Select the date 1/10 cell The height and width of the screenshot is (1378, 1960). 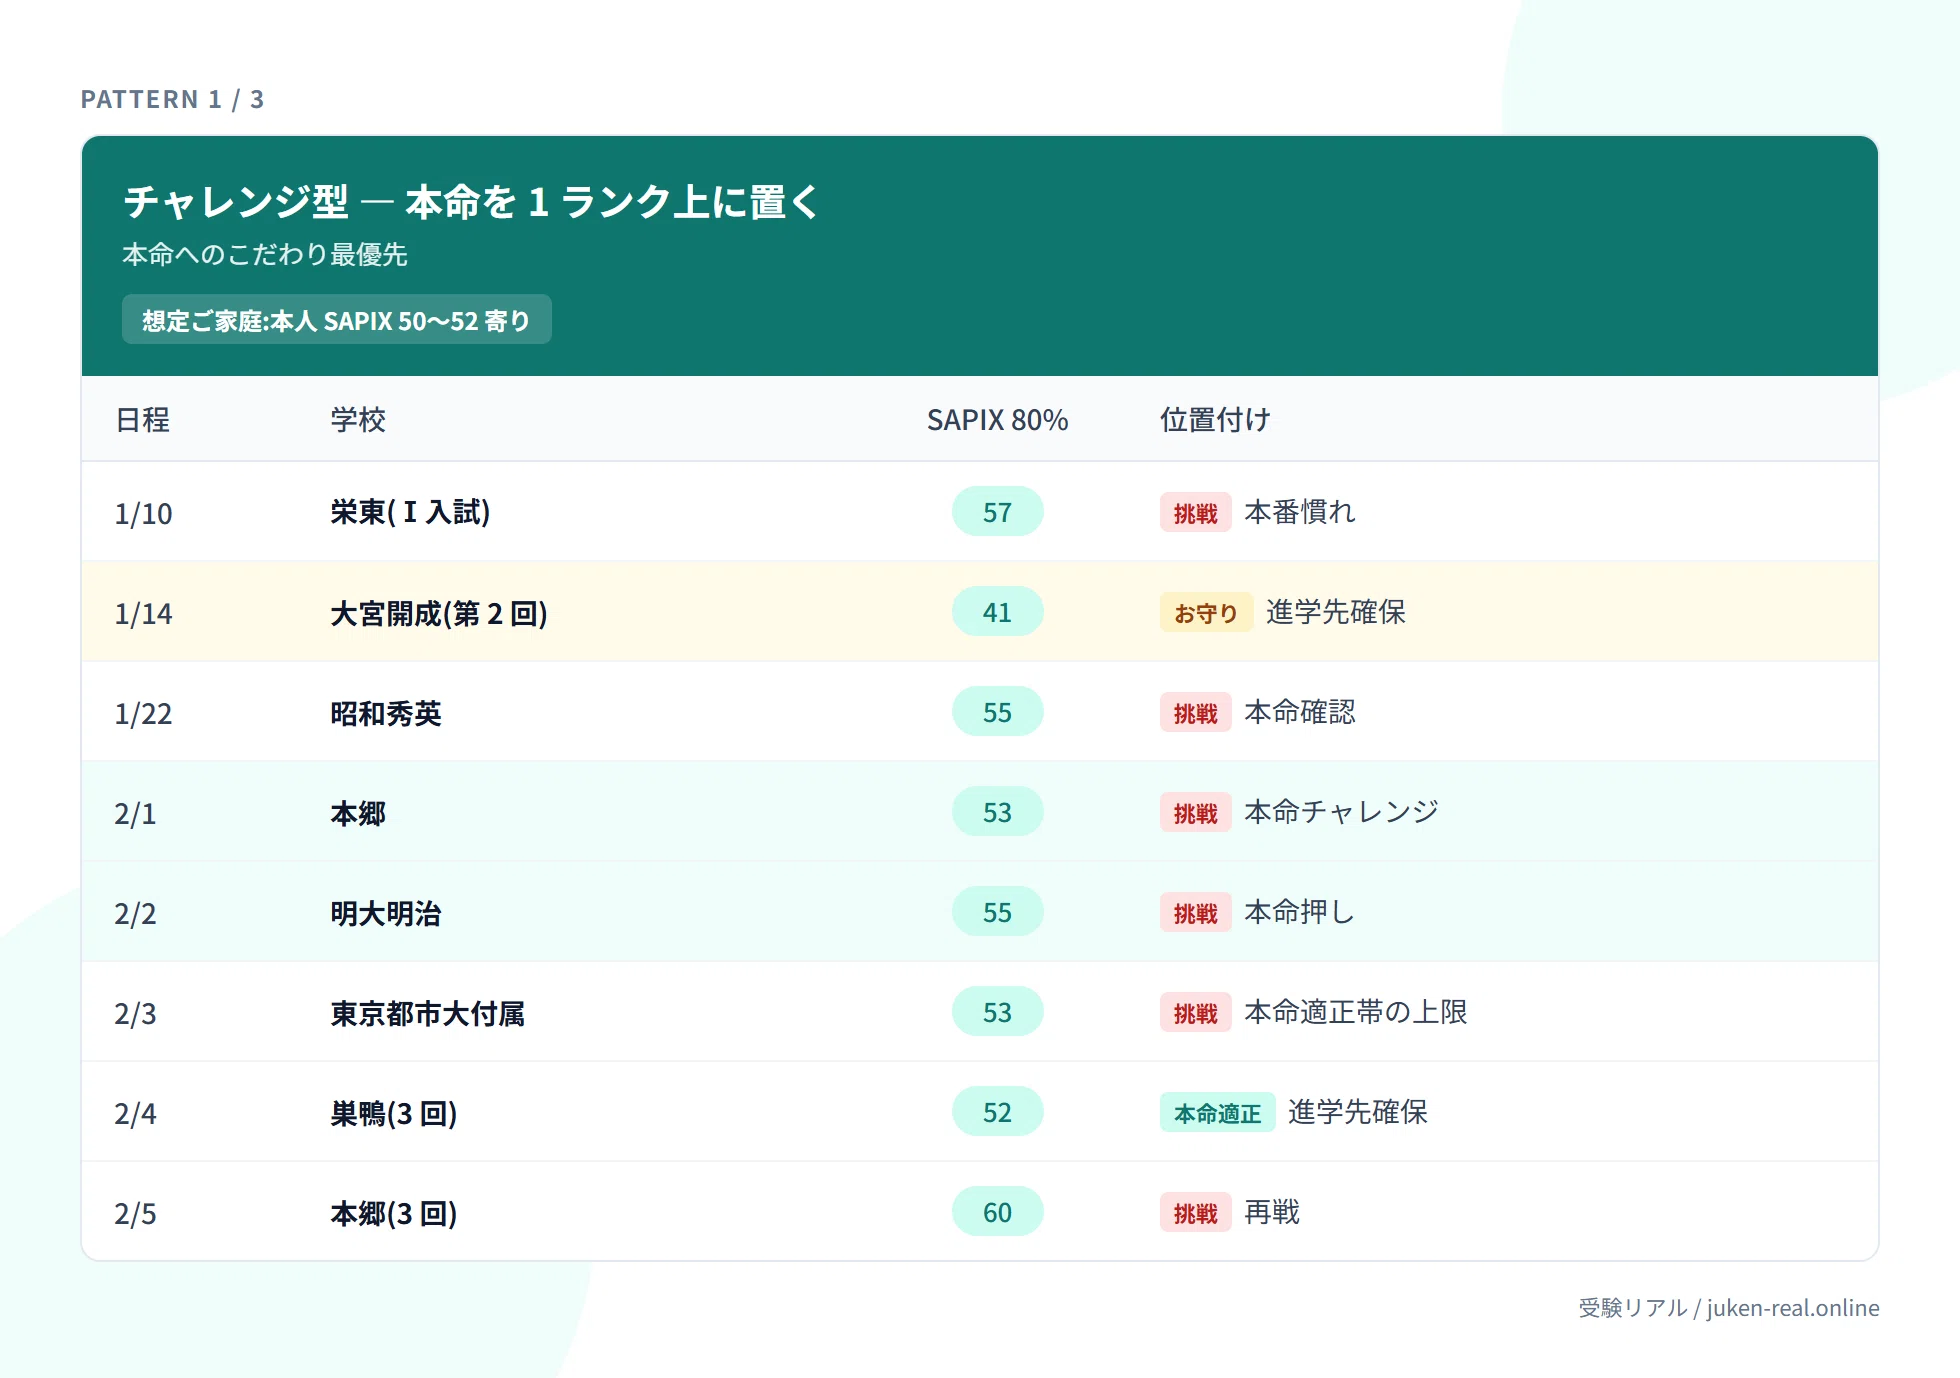(x=143, y=513)
